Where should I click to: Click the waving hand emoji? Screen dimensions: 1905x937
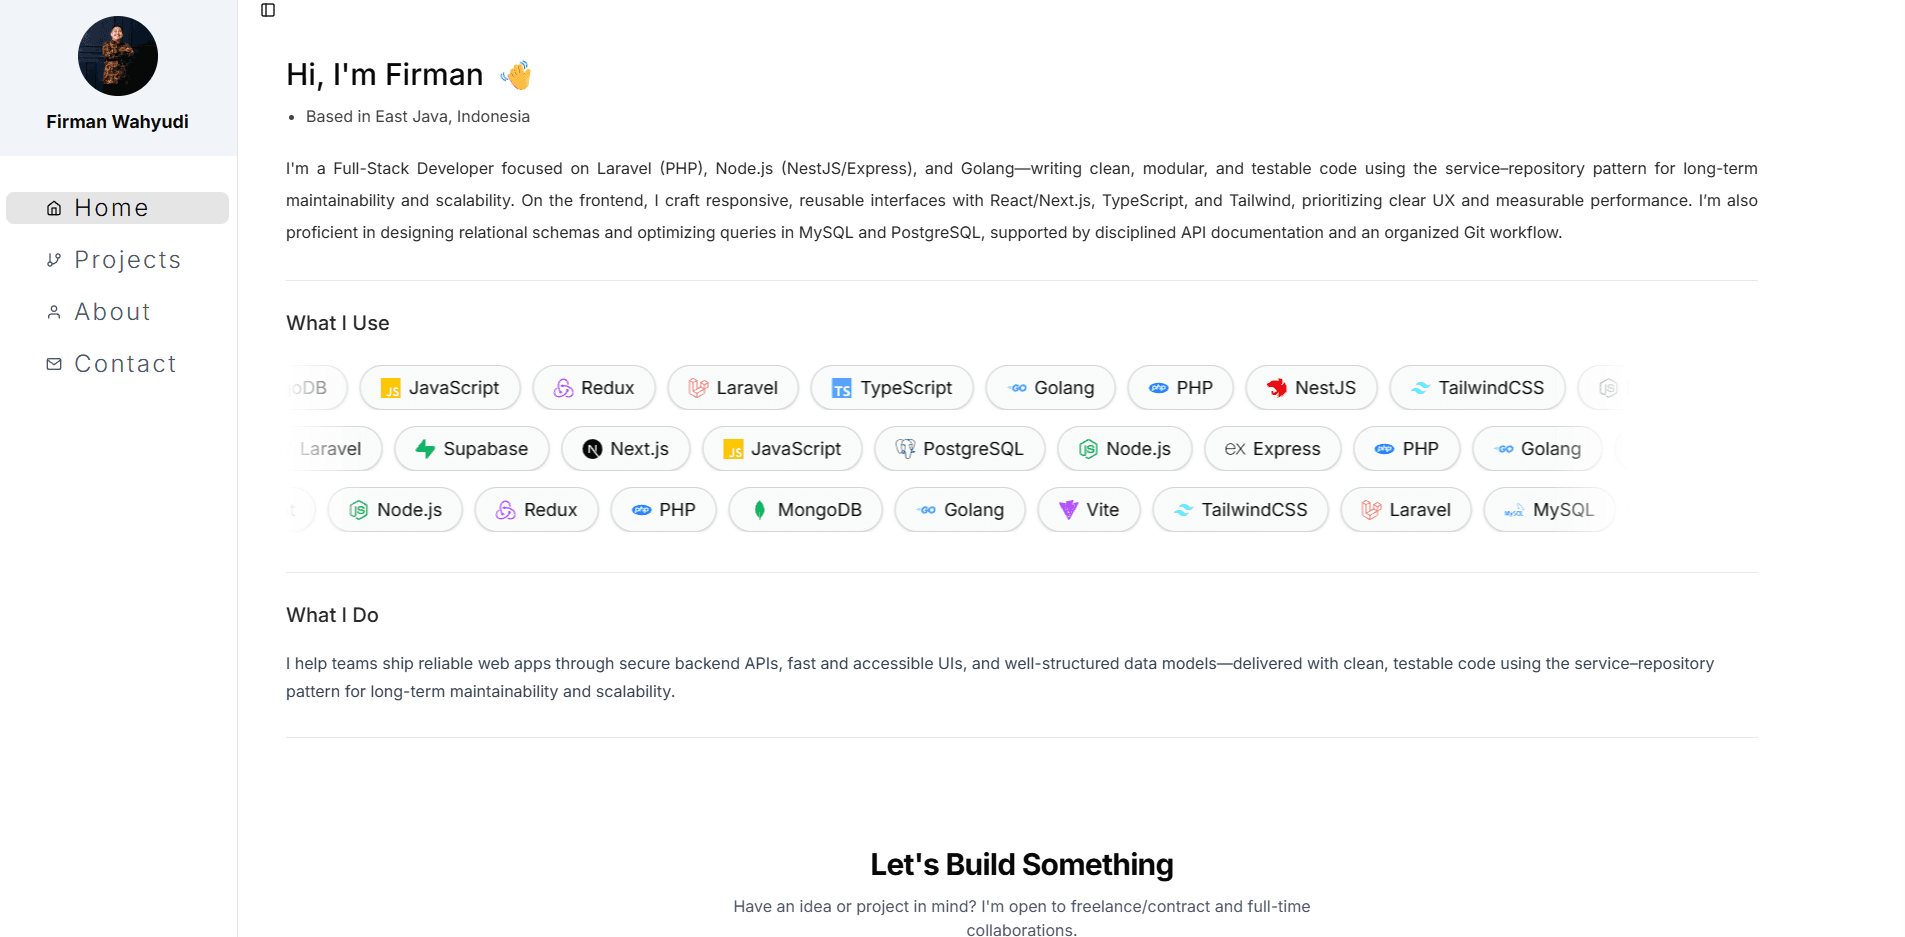tap(516, 75)
